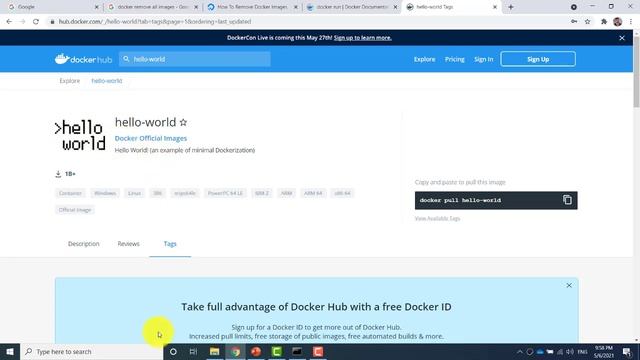Click the Container tag chip

[x=70, y=193]
